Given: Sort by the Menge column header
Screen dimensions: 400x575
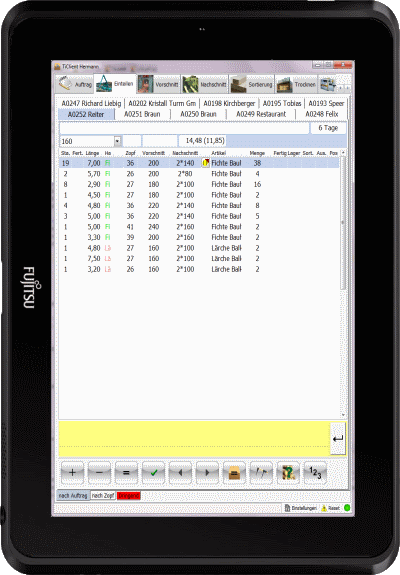Looking at the screenshot, I should coord(257,153).
